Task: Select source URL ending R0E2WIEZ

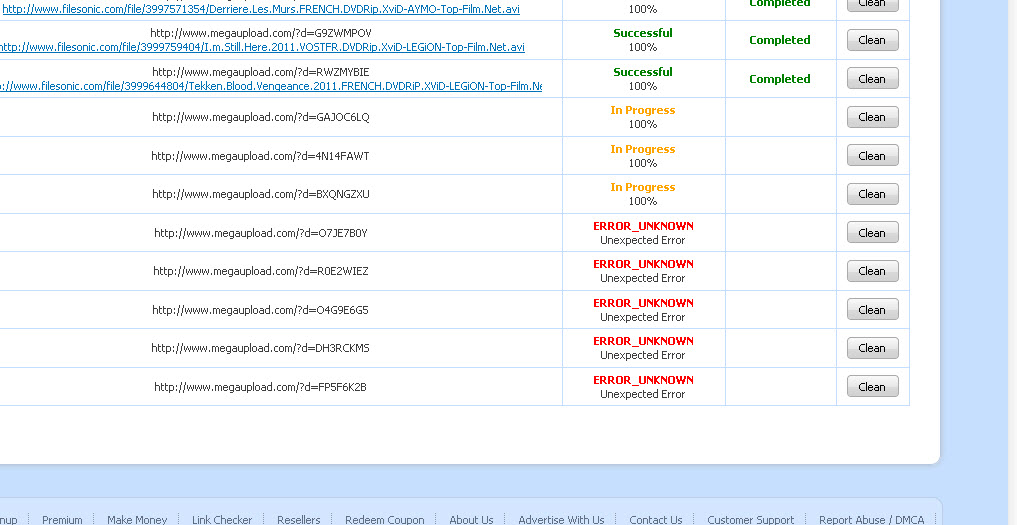Action: pyautogui.click(x=261, y=271)
